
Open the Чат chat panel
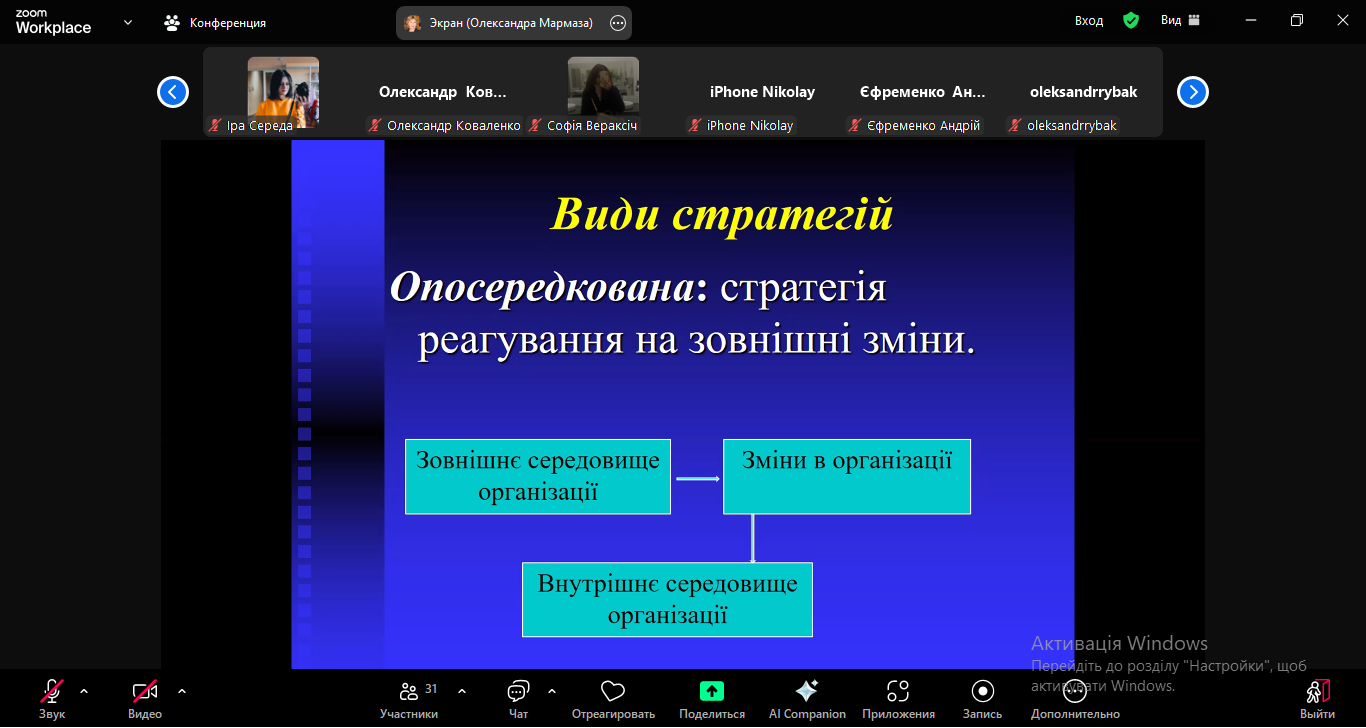click(x=518, y=699)
